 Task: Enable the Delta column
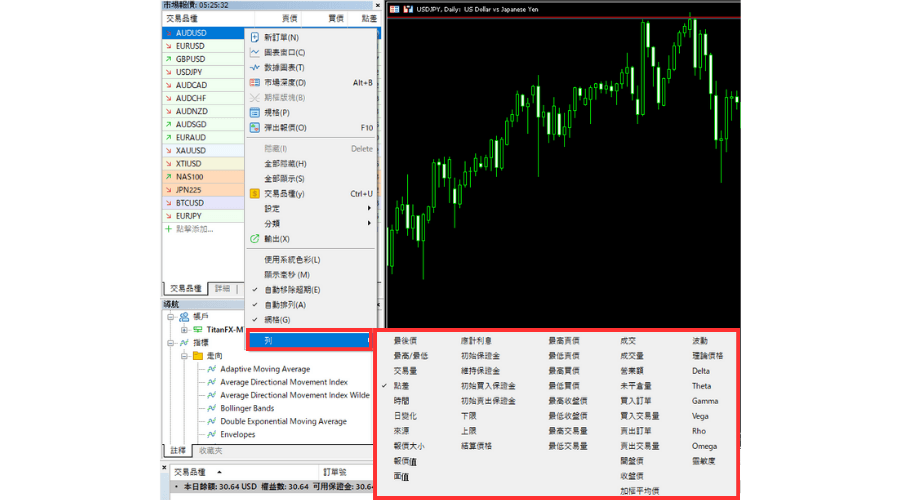click(701, 371)
